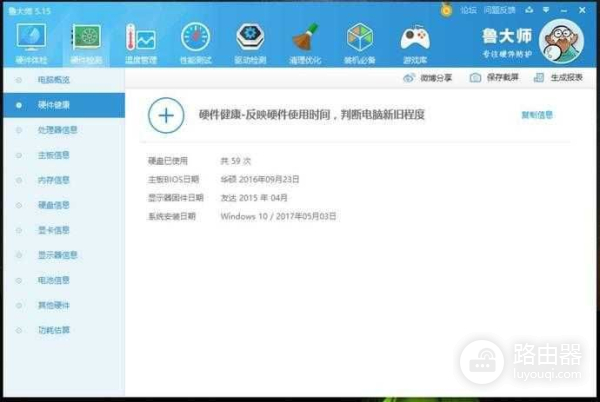The width and height of the screenshot is (600, 402).
Task: Open 主板信息 in the sidebar
Action: [54, 155]
